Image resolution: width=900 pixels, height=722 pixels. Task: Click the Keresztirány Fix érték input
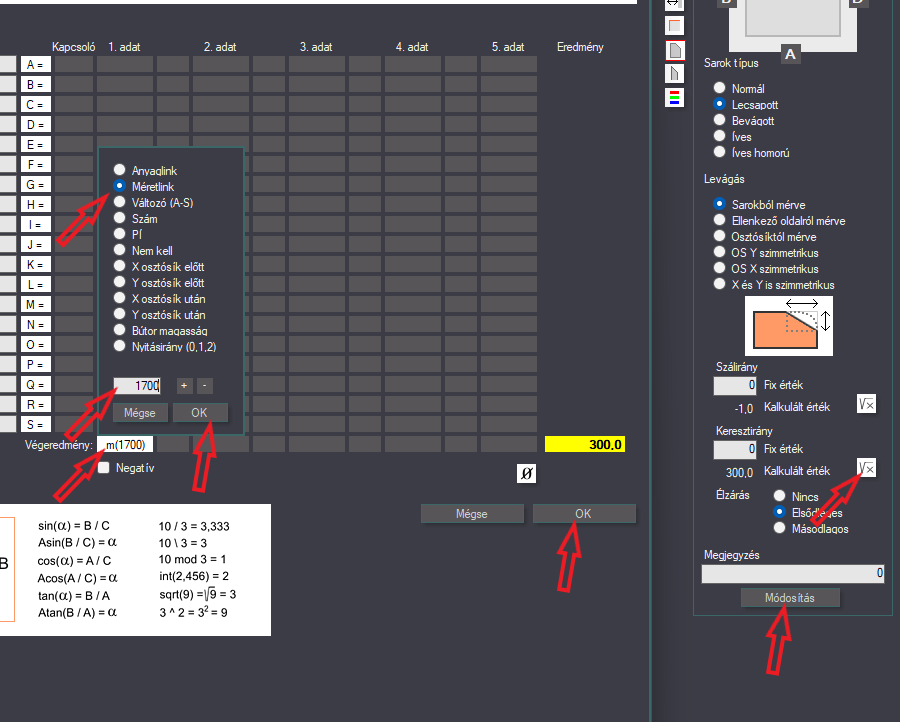coord(735,449)
